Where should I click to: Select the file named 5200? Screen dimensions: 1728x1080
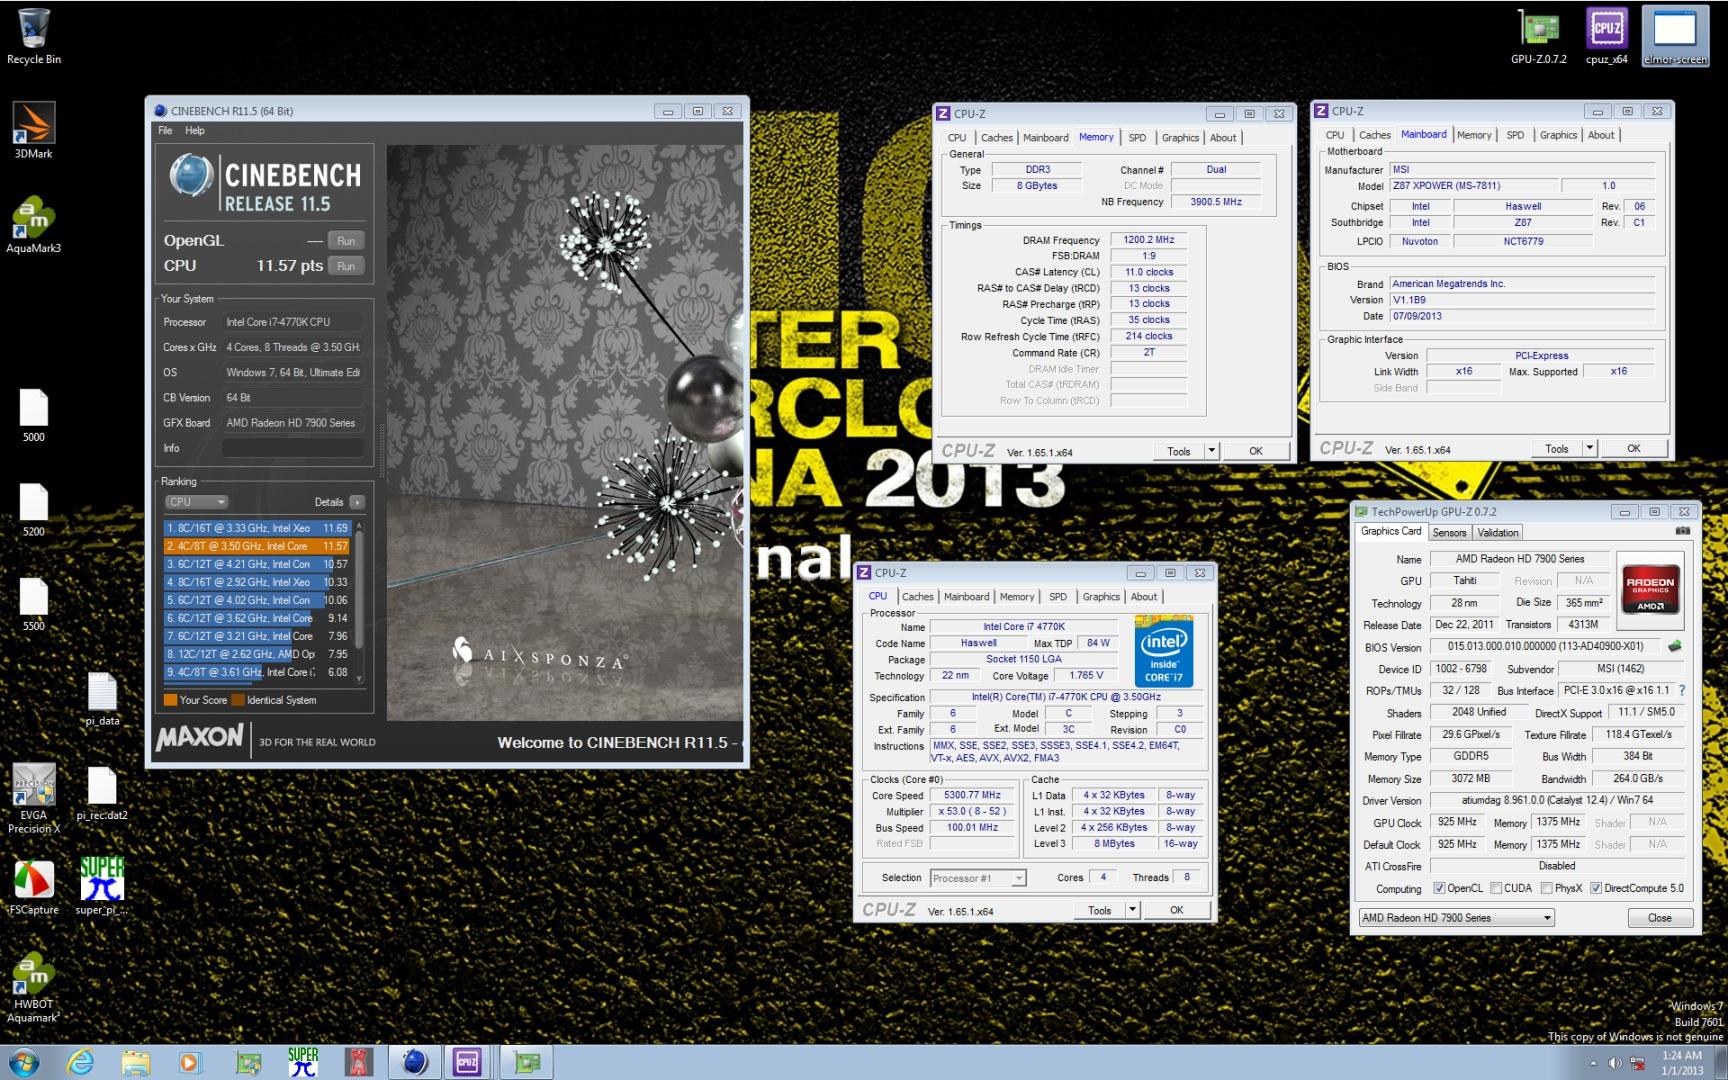(33, 510)
